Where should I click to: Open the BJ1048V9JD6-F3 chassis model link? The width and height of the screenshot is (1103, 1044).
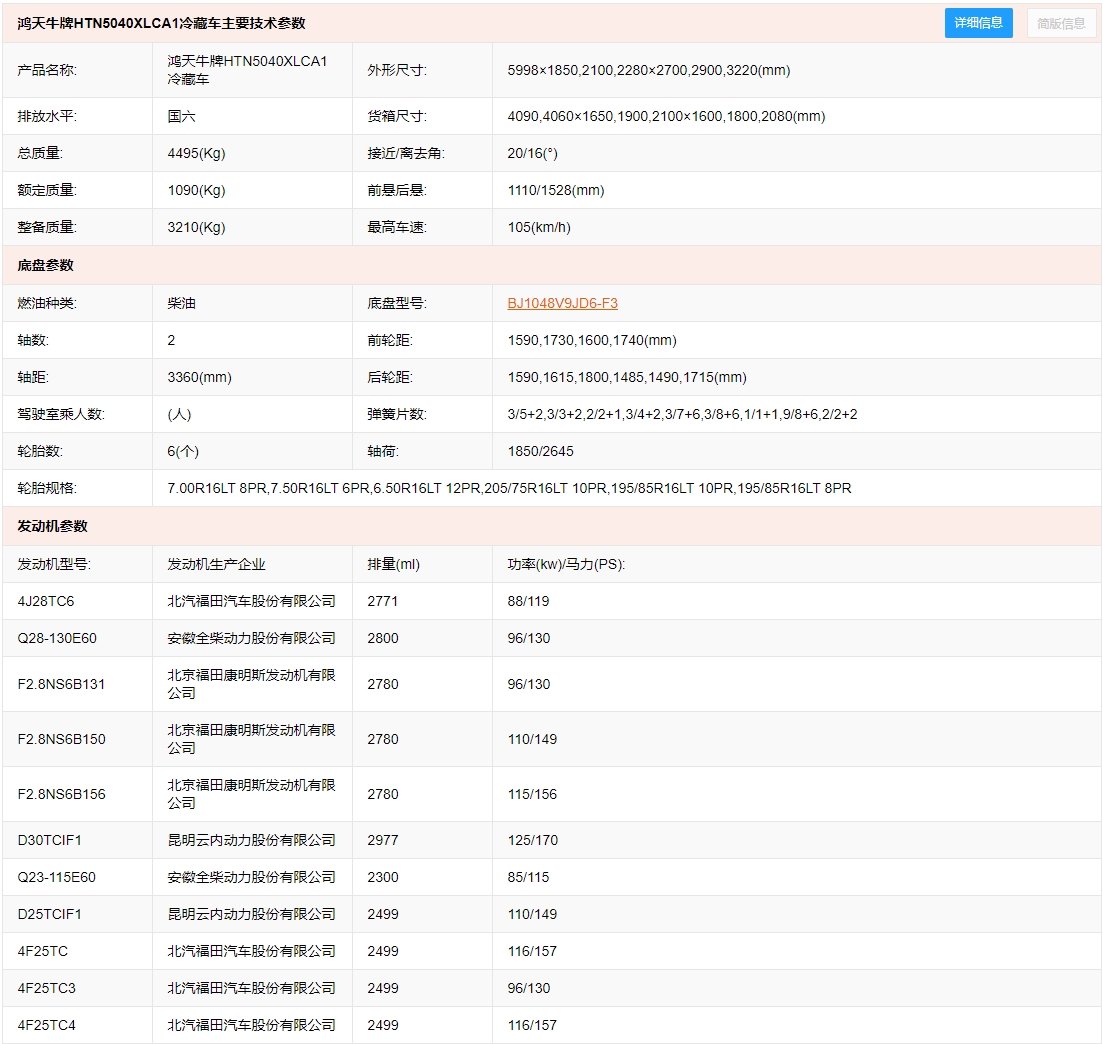[562, 303]
